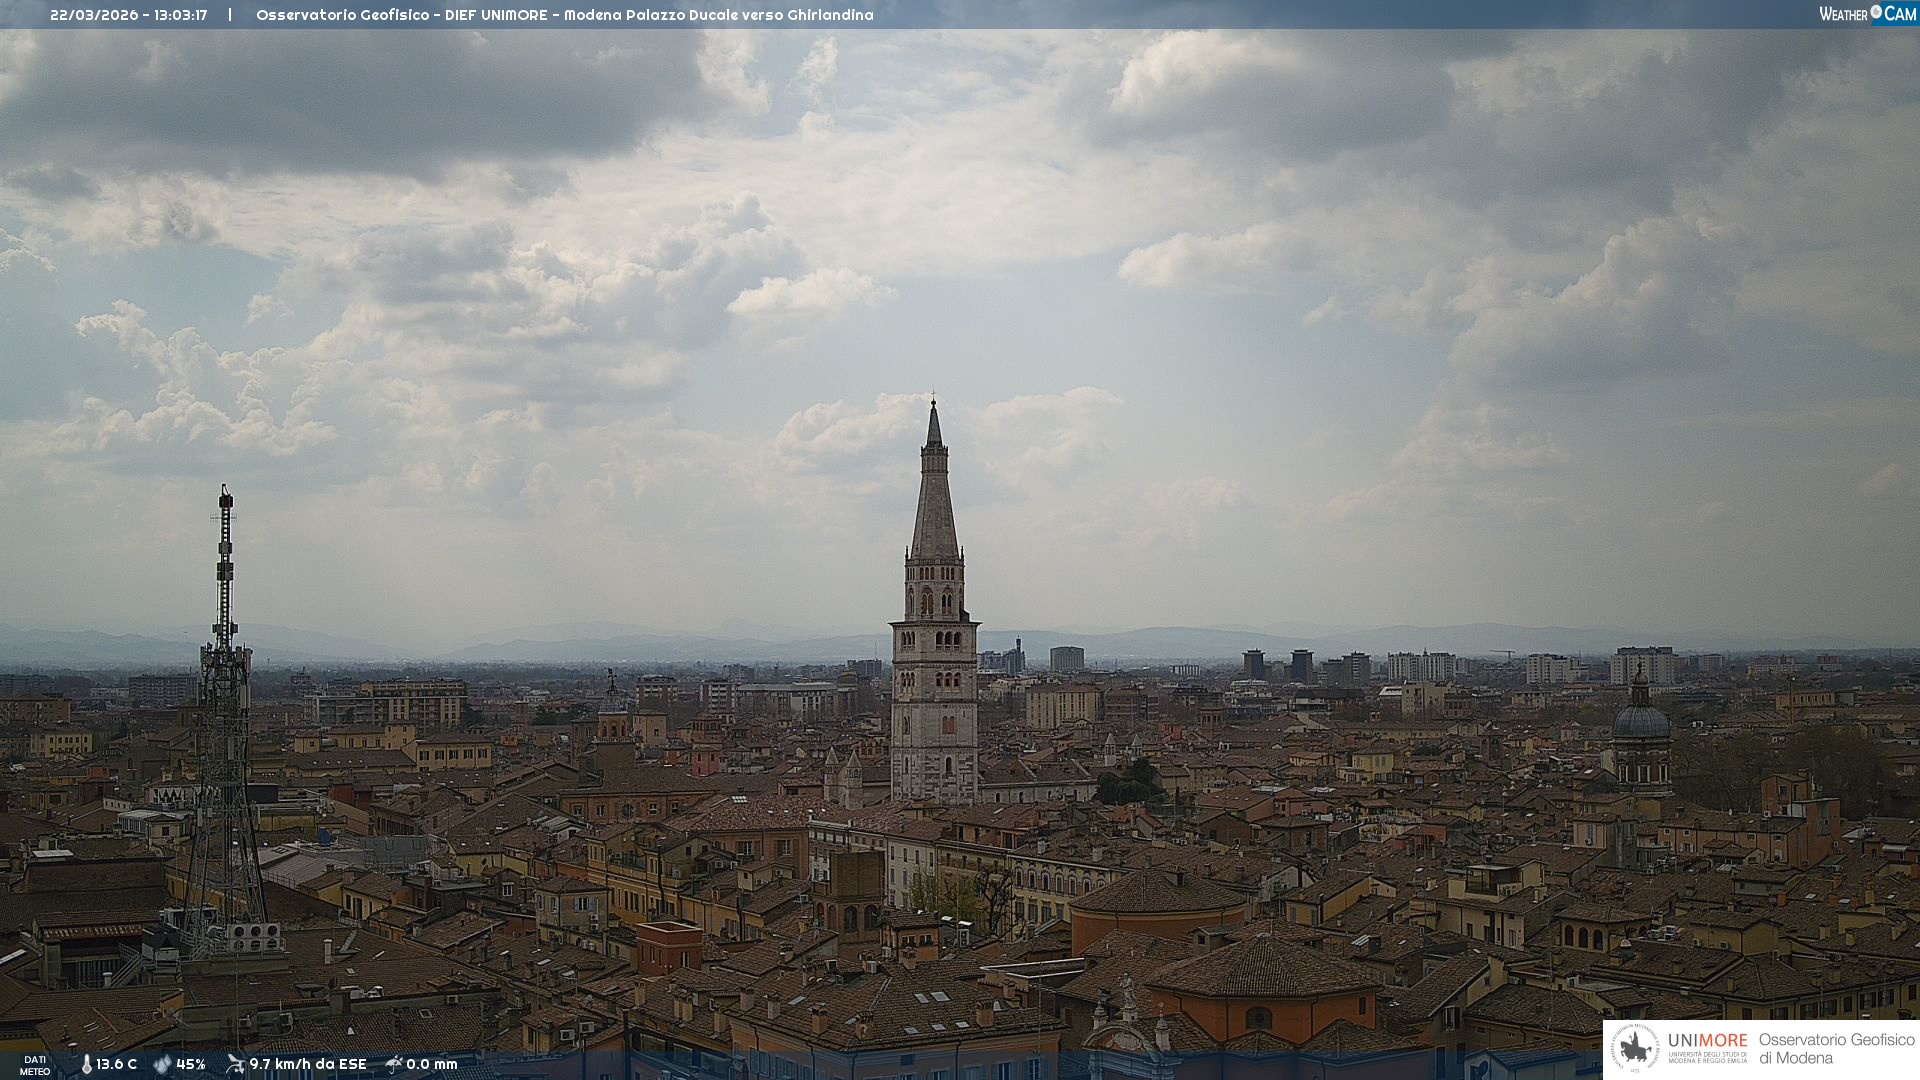Click the 13.6 C temperature reading

[117, 1064]
